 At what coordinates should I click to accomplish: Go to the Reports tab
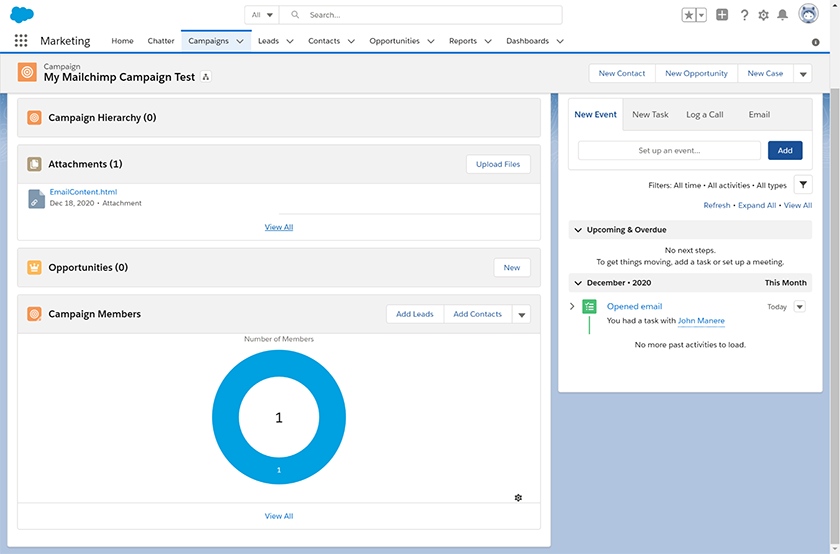(463, 41)
